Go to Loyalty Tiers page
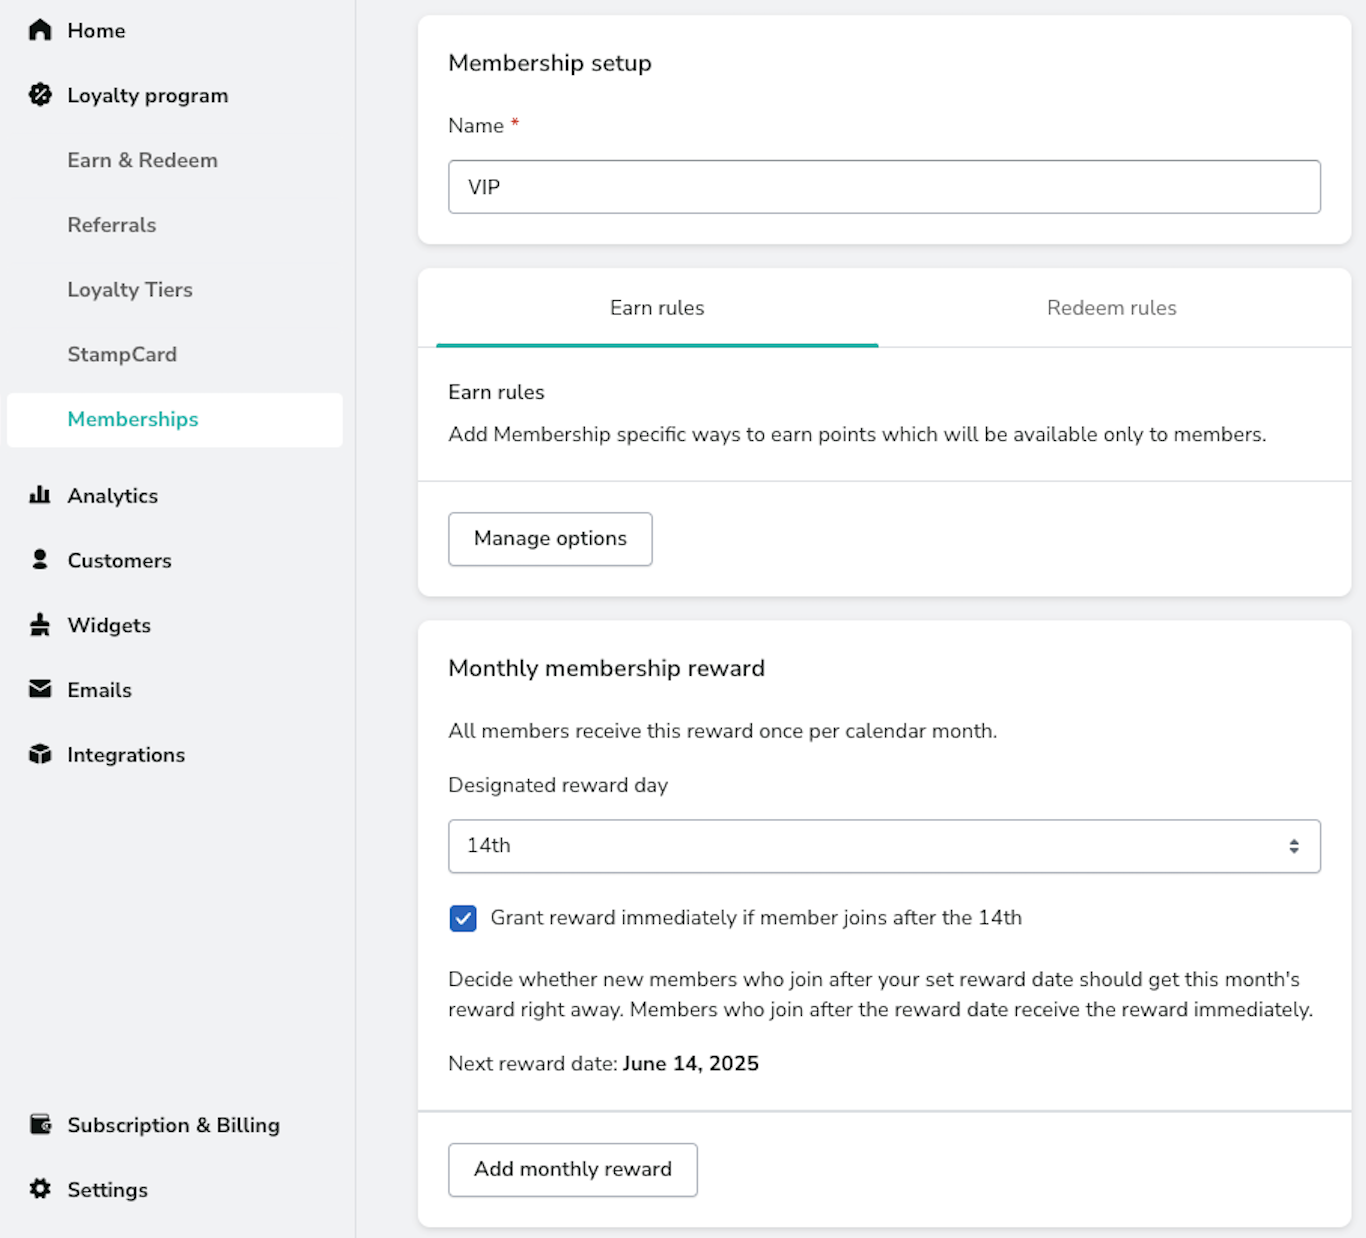The image size is (1366, 1238). [x=130, y=290]
